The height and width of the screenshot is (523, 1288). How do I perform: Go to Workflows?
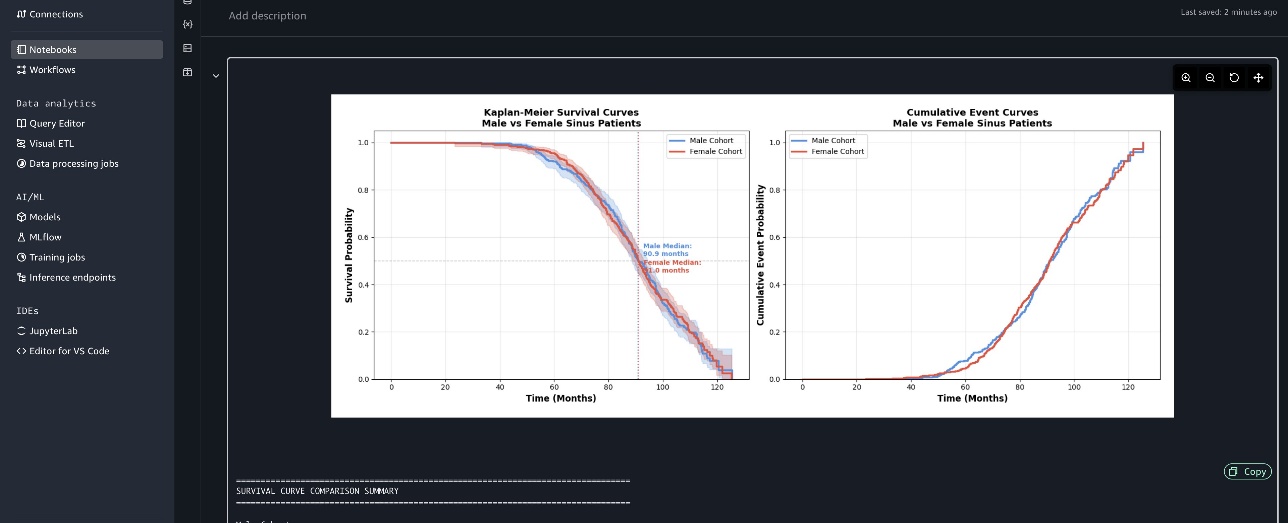[52, 70]
